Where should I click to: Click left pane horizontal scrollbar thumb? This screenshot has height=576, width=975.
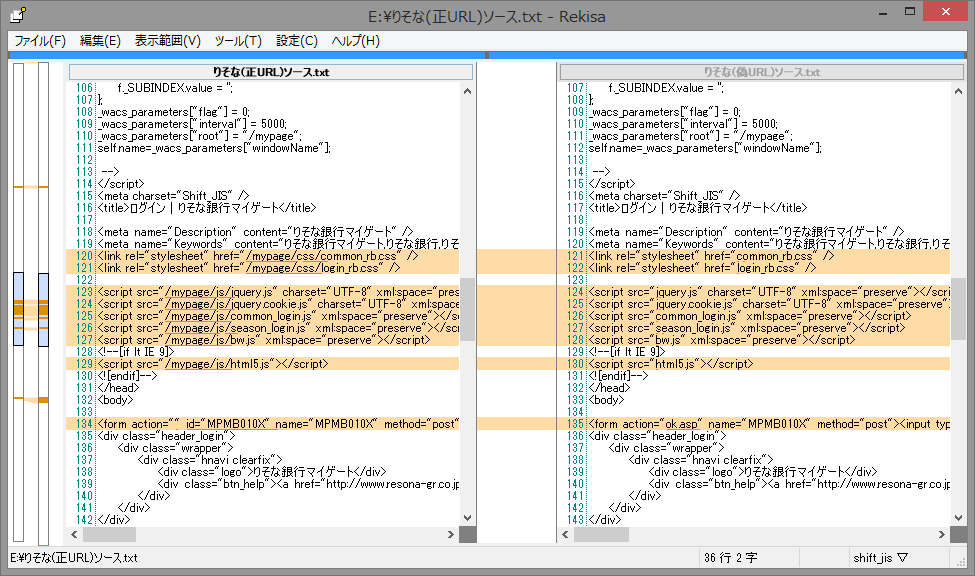pos(109,534)
